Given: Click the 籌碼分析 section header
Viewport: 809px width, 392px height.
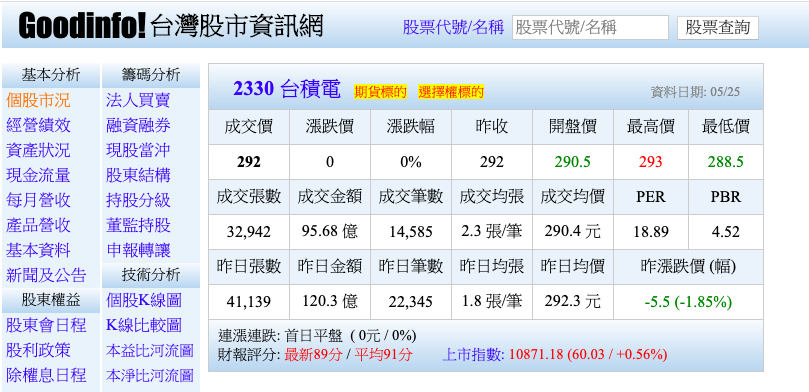Looking at the screenshot, I should tap(151, 75).
